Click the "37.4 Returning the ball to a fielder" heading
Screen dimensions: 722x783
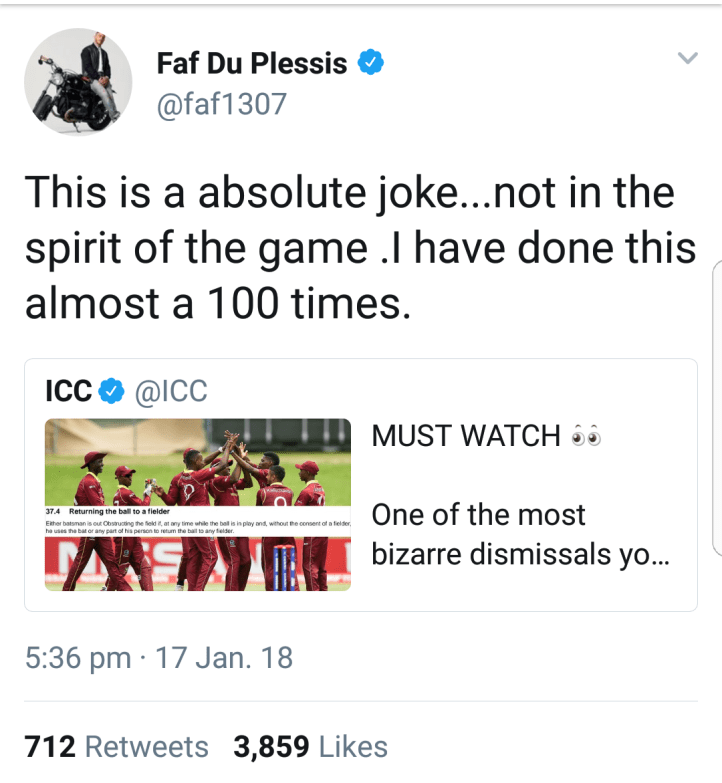point(110,512)
